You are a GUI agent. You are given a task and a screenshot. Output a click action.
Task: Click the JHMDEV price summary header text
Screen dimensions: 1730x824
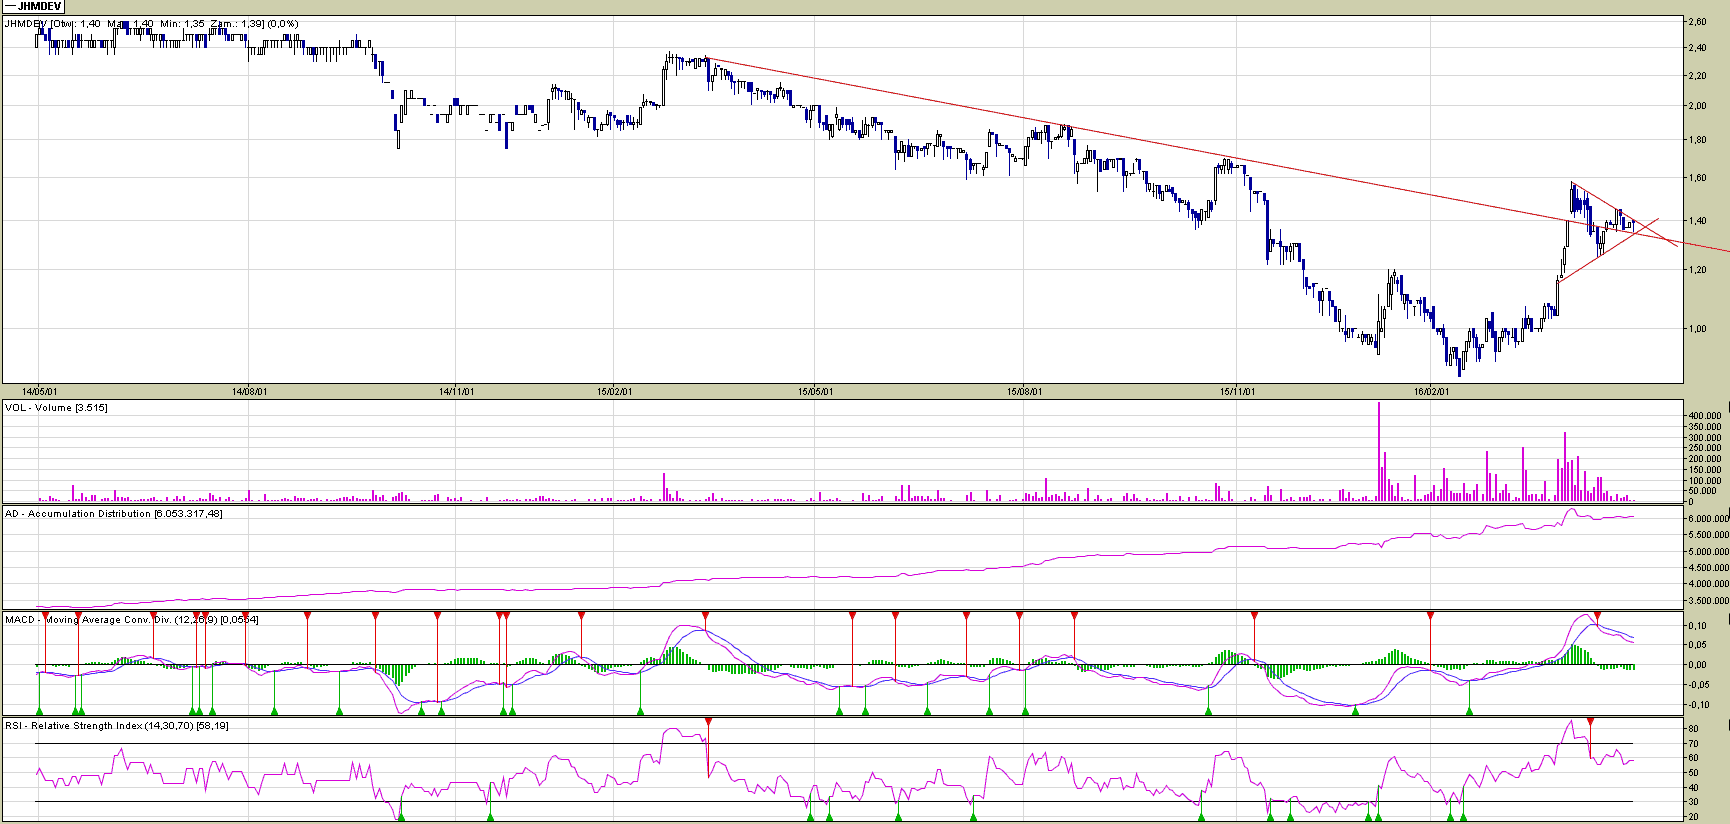[150, 24]
